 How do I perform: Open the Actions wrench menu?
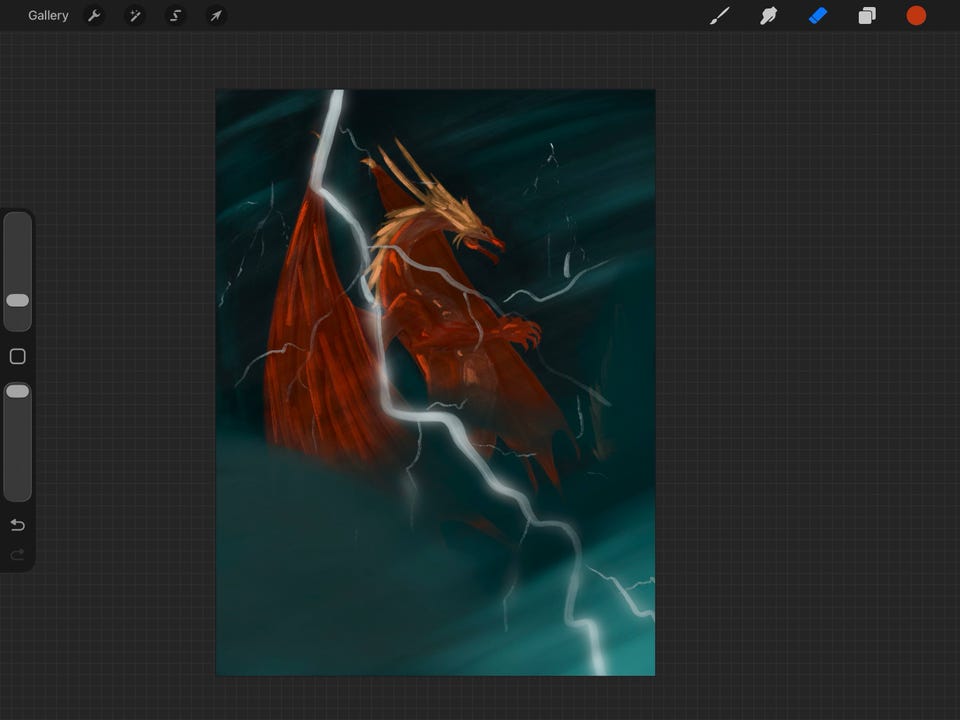click(94, 15)
